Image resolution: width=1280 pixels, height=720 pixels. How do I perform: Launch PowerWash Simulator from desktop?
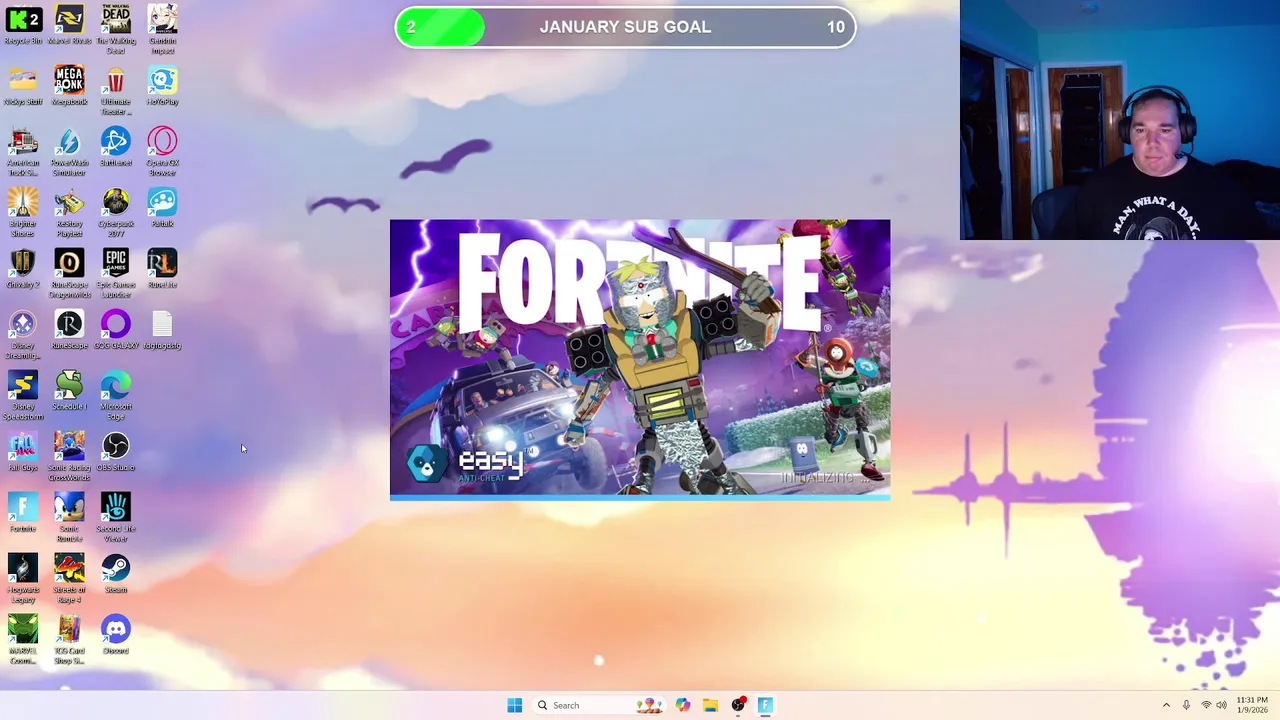click(69, 152)
